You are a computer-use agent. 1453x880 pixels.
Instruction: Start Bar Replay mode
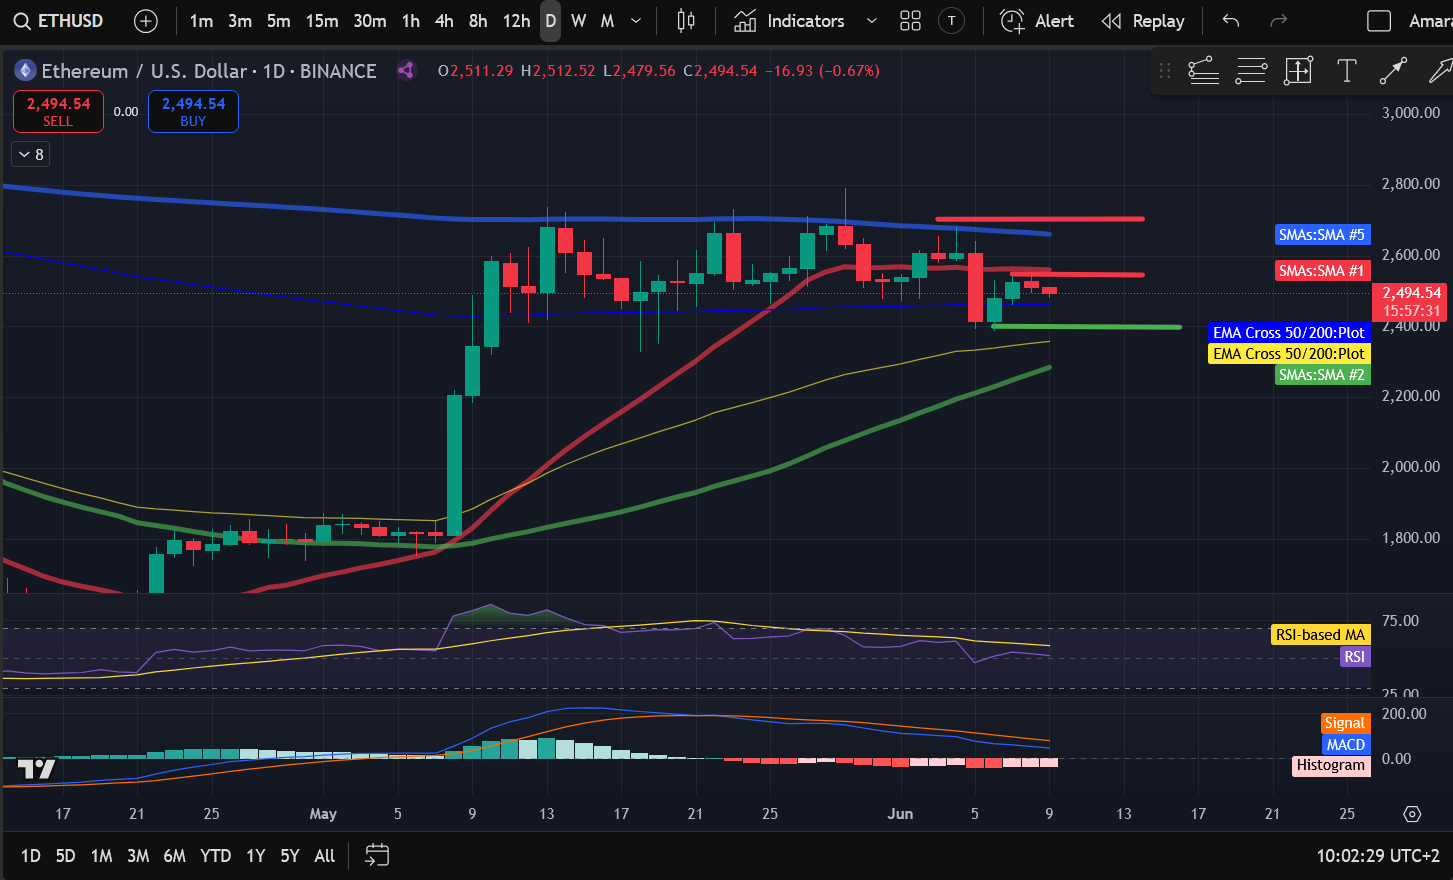(x=1143, y=21)
